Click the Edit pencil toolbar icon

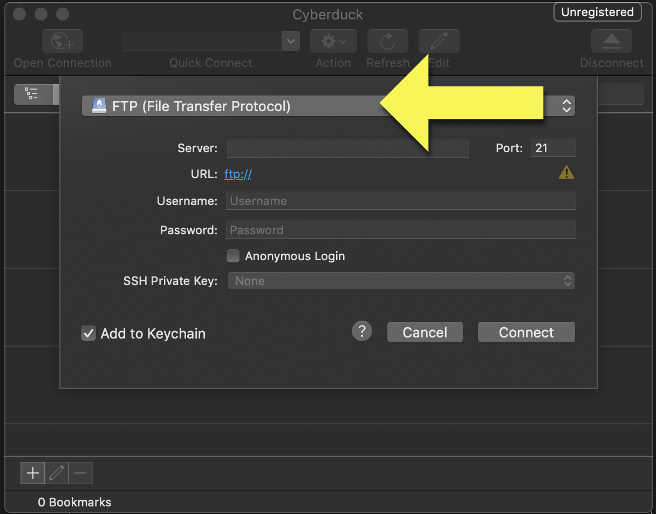[x=438, y=41]
